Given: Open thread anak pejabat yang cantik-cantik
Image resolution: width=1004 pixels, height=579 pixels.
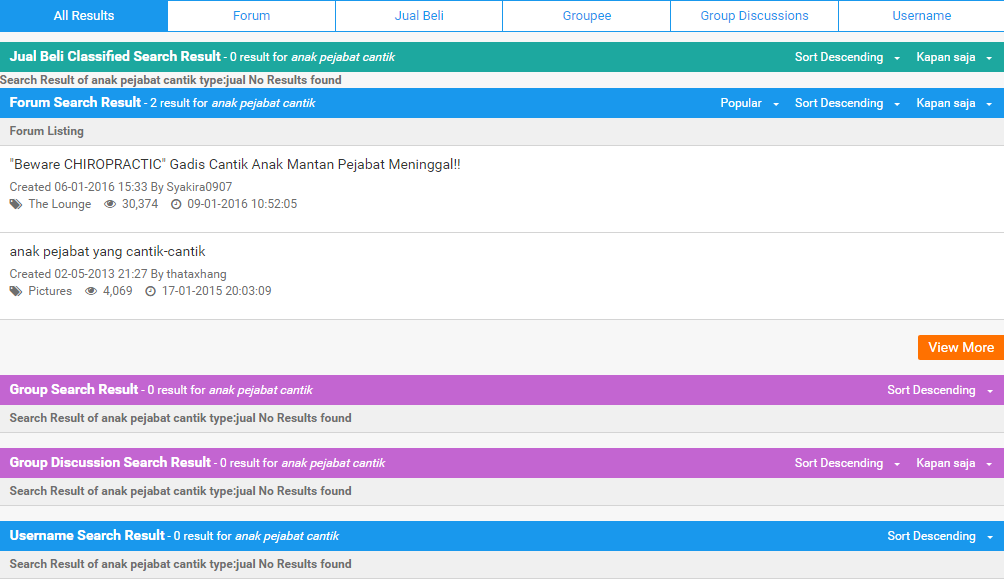Looking at the screenshot, I should click(108, 251).
